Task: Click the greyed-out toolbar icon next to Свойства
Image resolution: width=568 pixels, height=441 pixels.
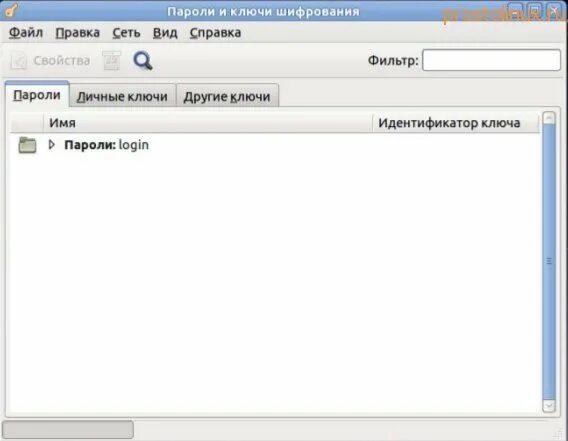Action: point(111,61)
